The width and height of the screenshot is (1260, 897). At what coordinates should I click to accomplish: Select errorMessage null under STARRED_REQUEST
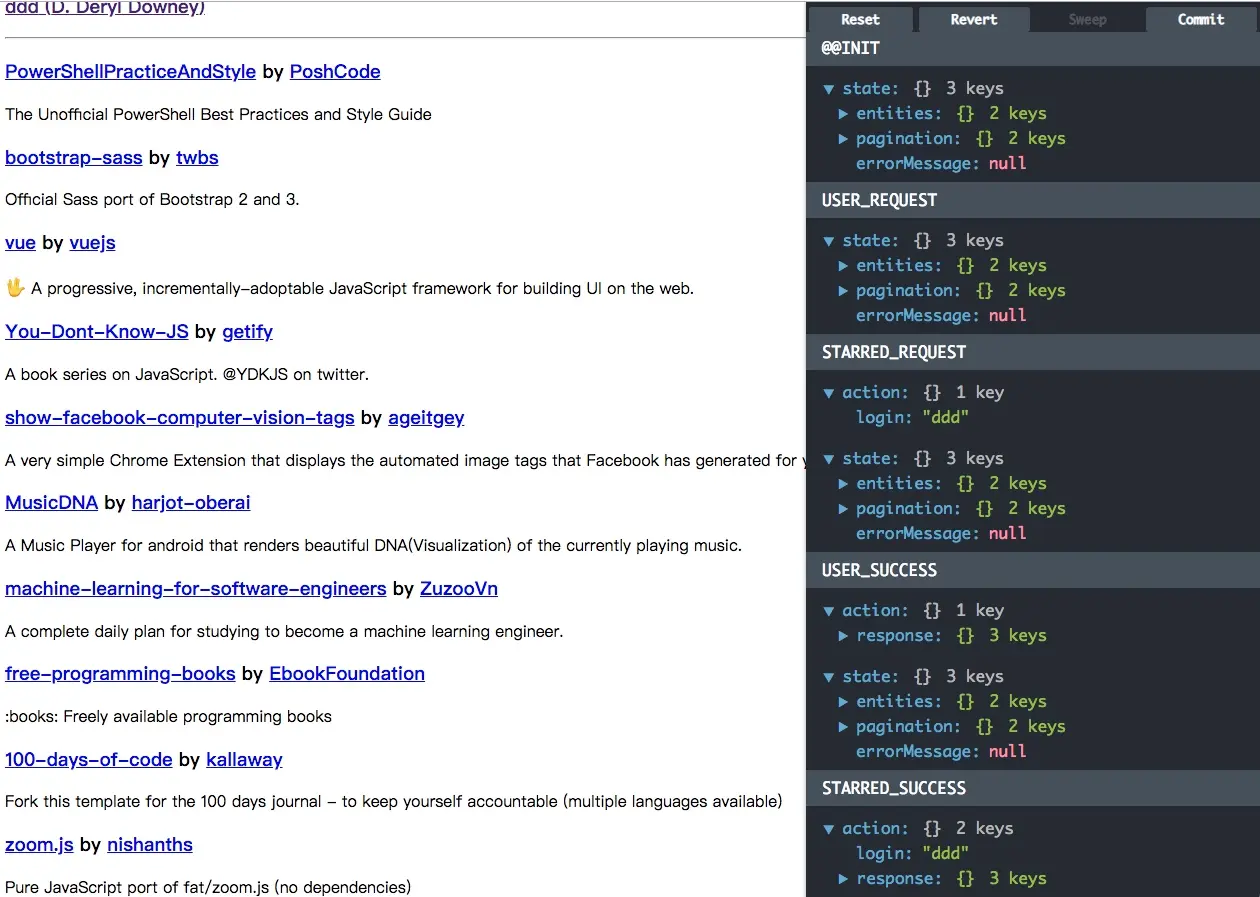941,534
